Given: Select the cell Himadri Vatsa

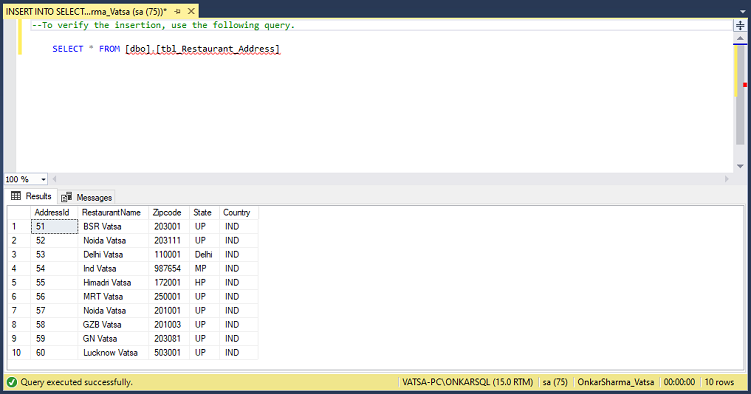Looking at the screenshot, I should point(113,282).
